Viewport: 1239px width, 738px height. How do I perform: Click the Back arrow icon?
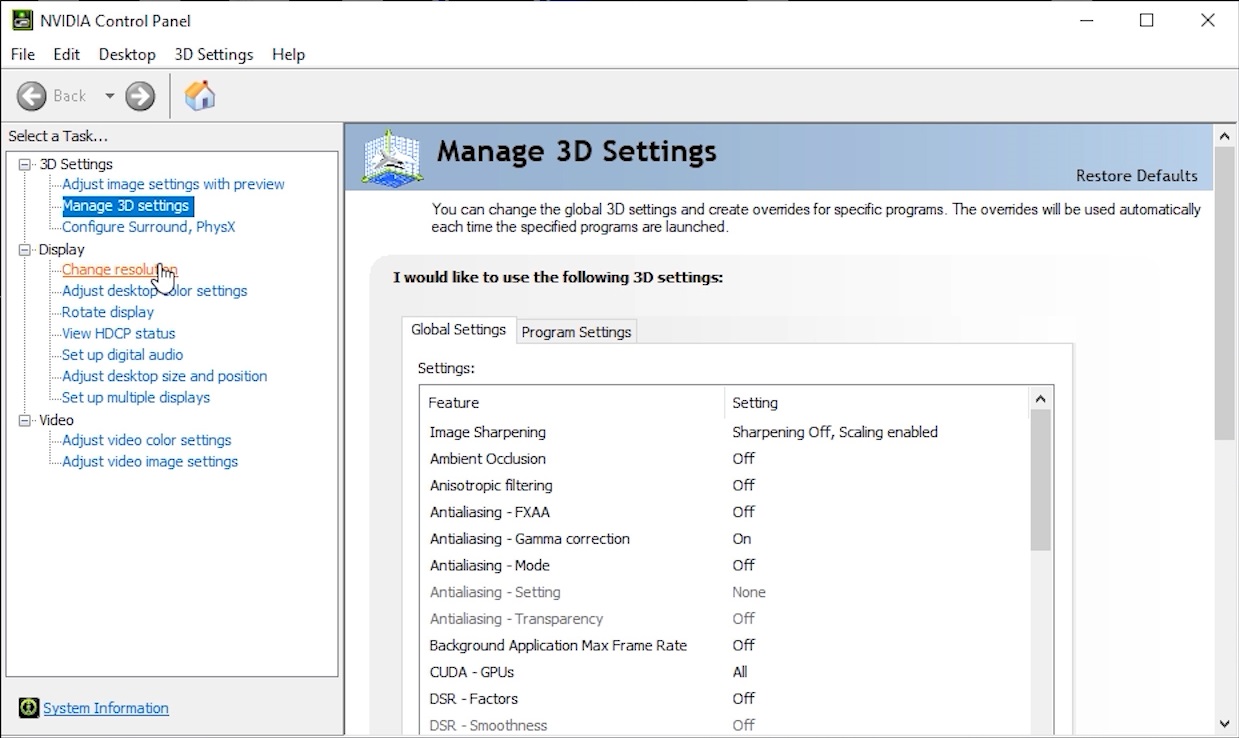pos(32,96)
